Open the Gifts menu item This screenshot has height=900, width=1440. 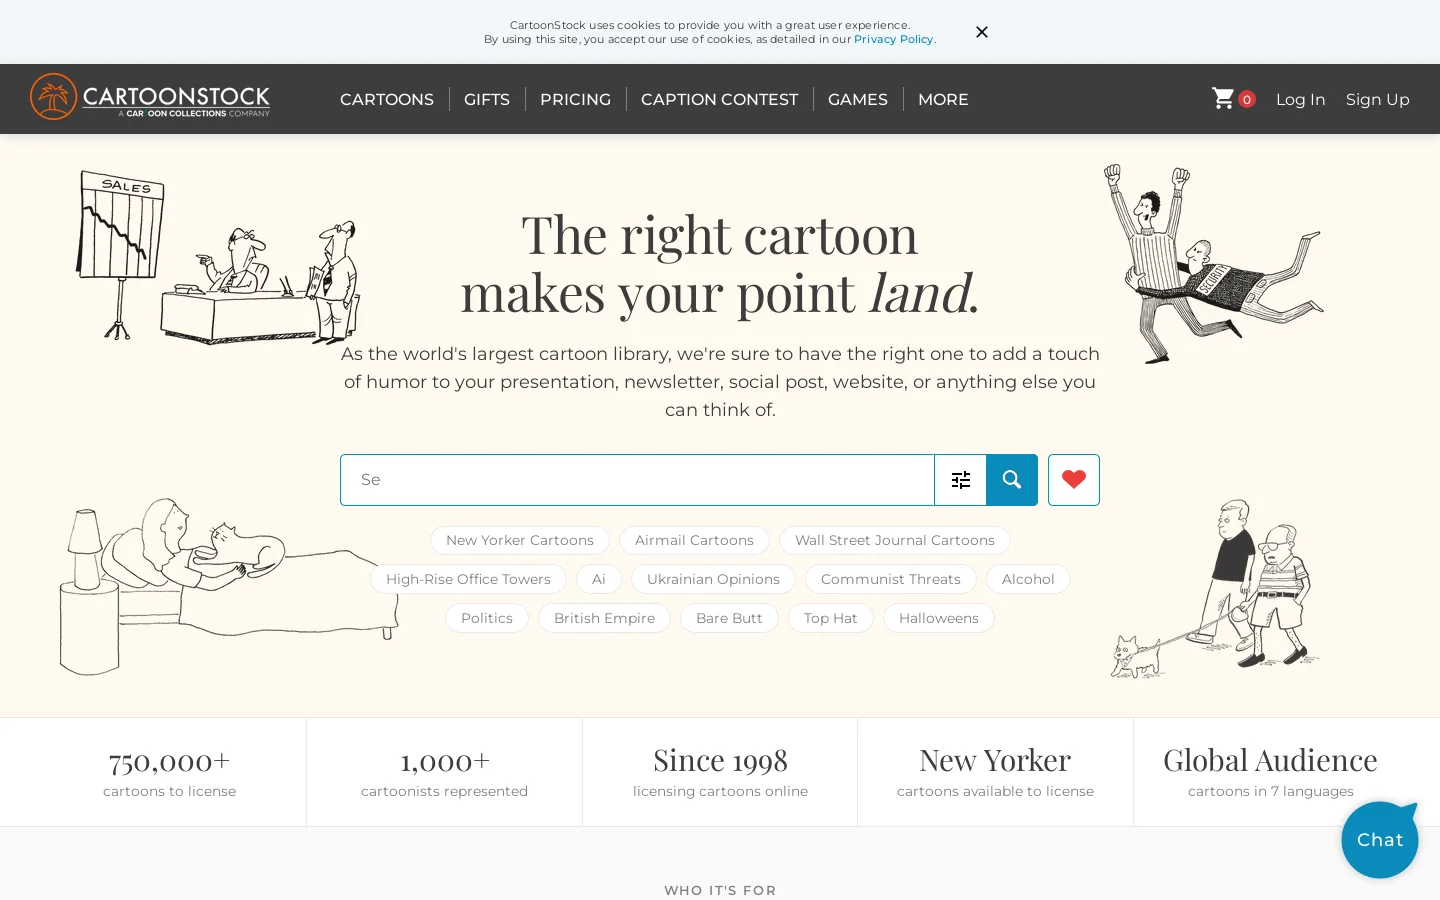click(487, 99)
